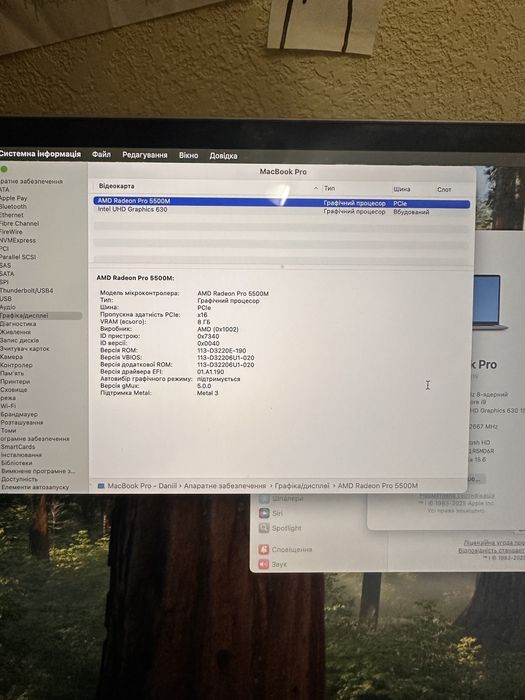Select USB in the sidebar
The image size is (525, 700).
pos(6,299)
